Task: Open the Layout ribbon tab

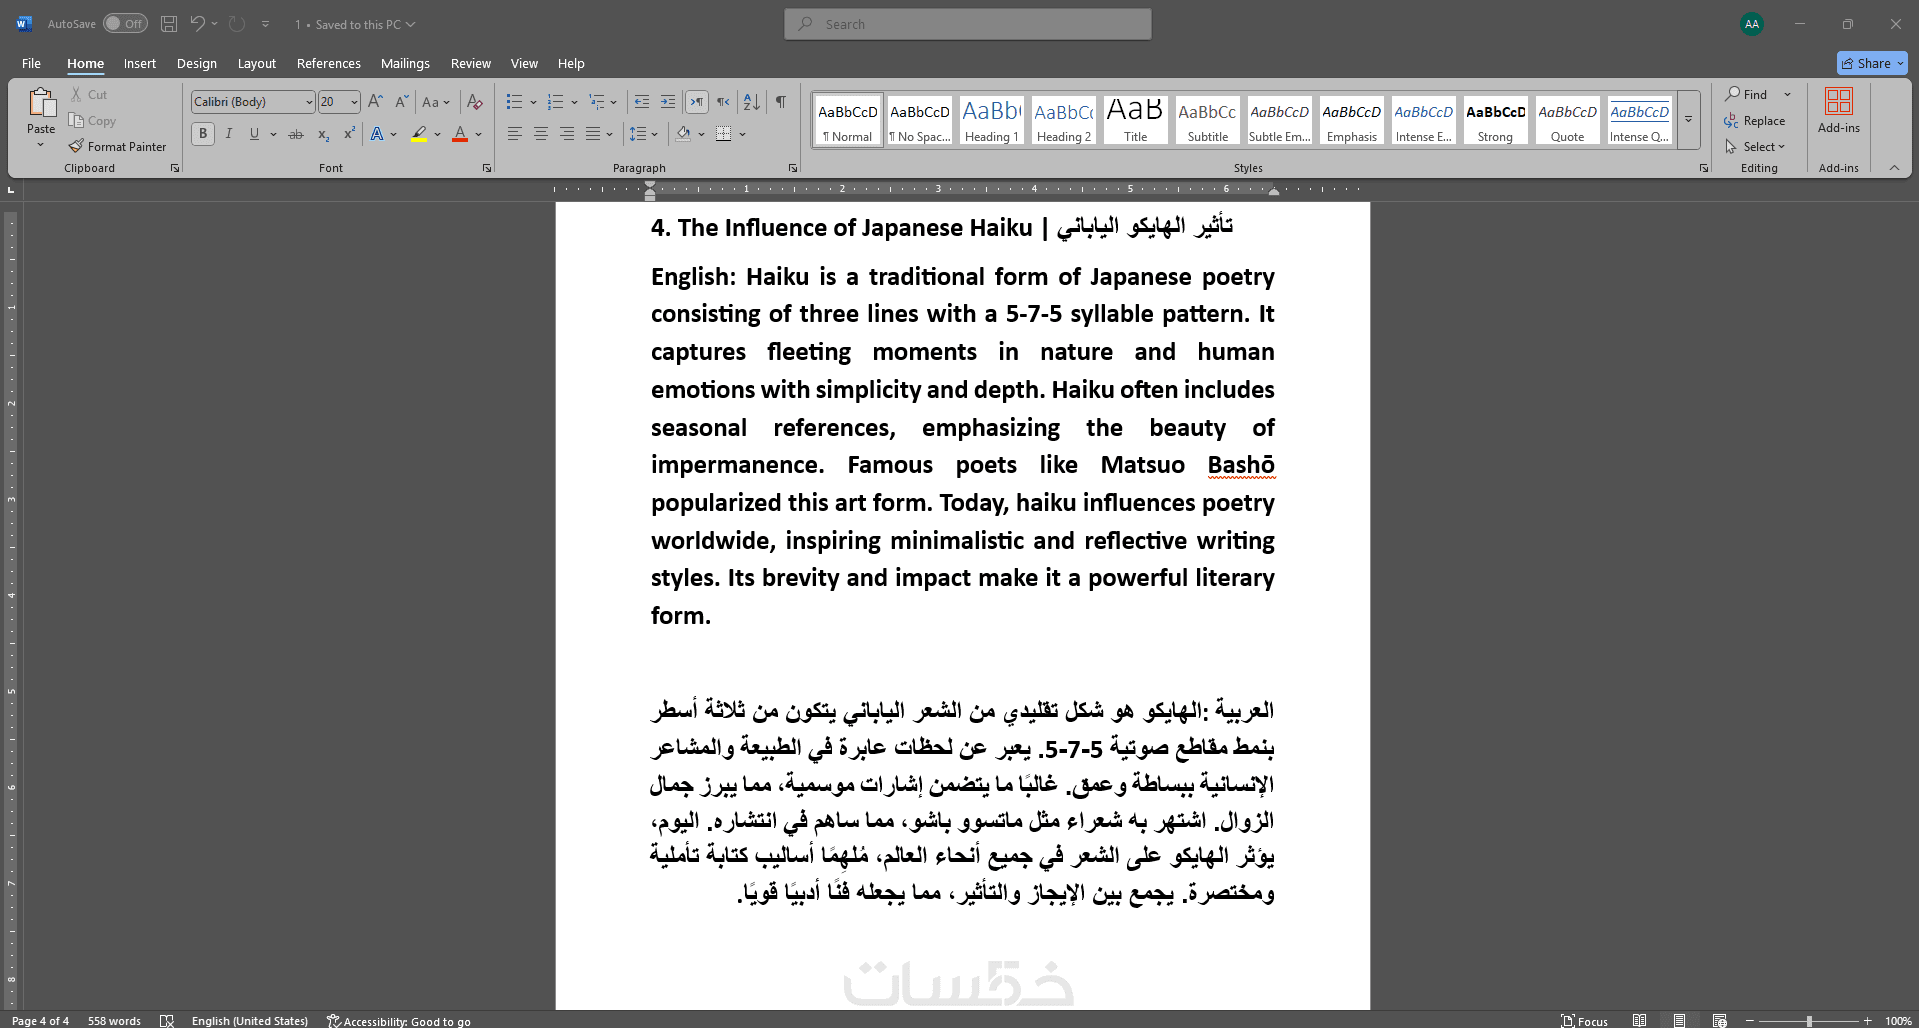Action: (256, 63)
